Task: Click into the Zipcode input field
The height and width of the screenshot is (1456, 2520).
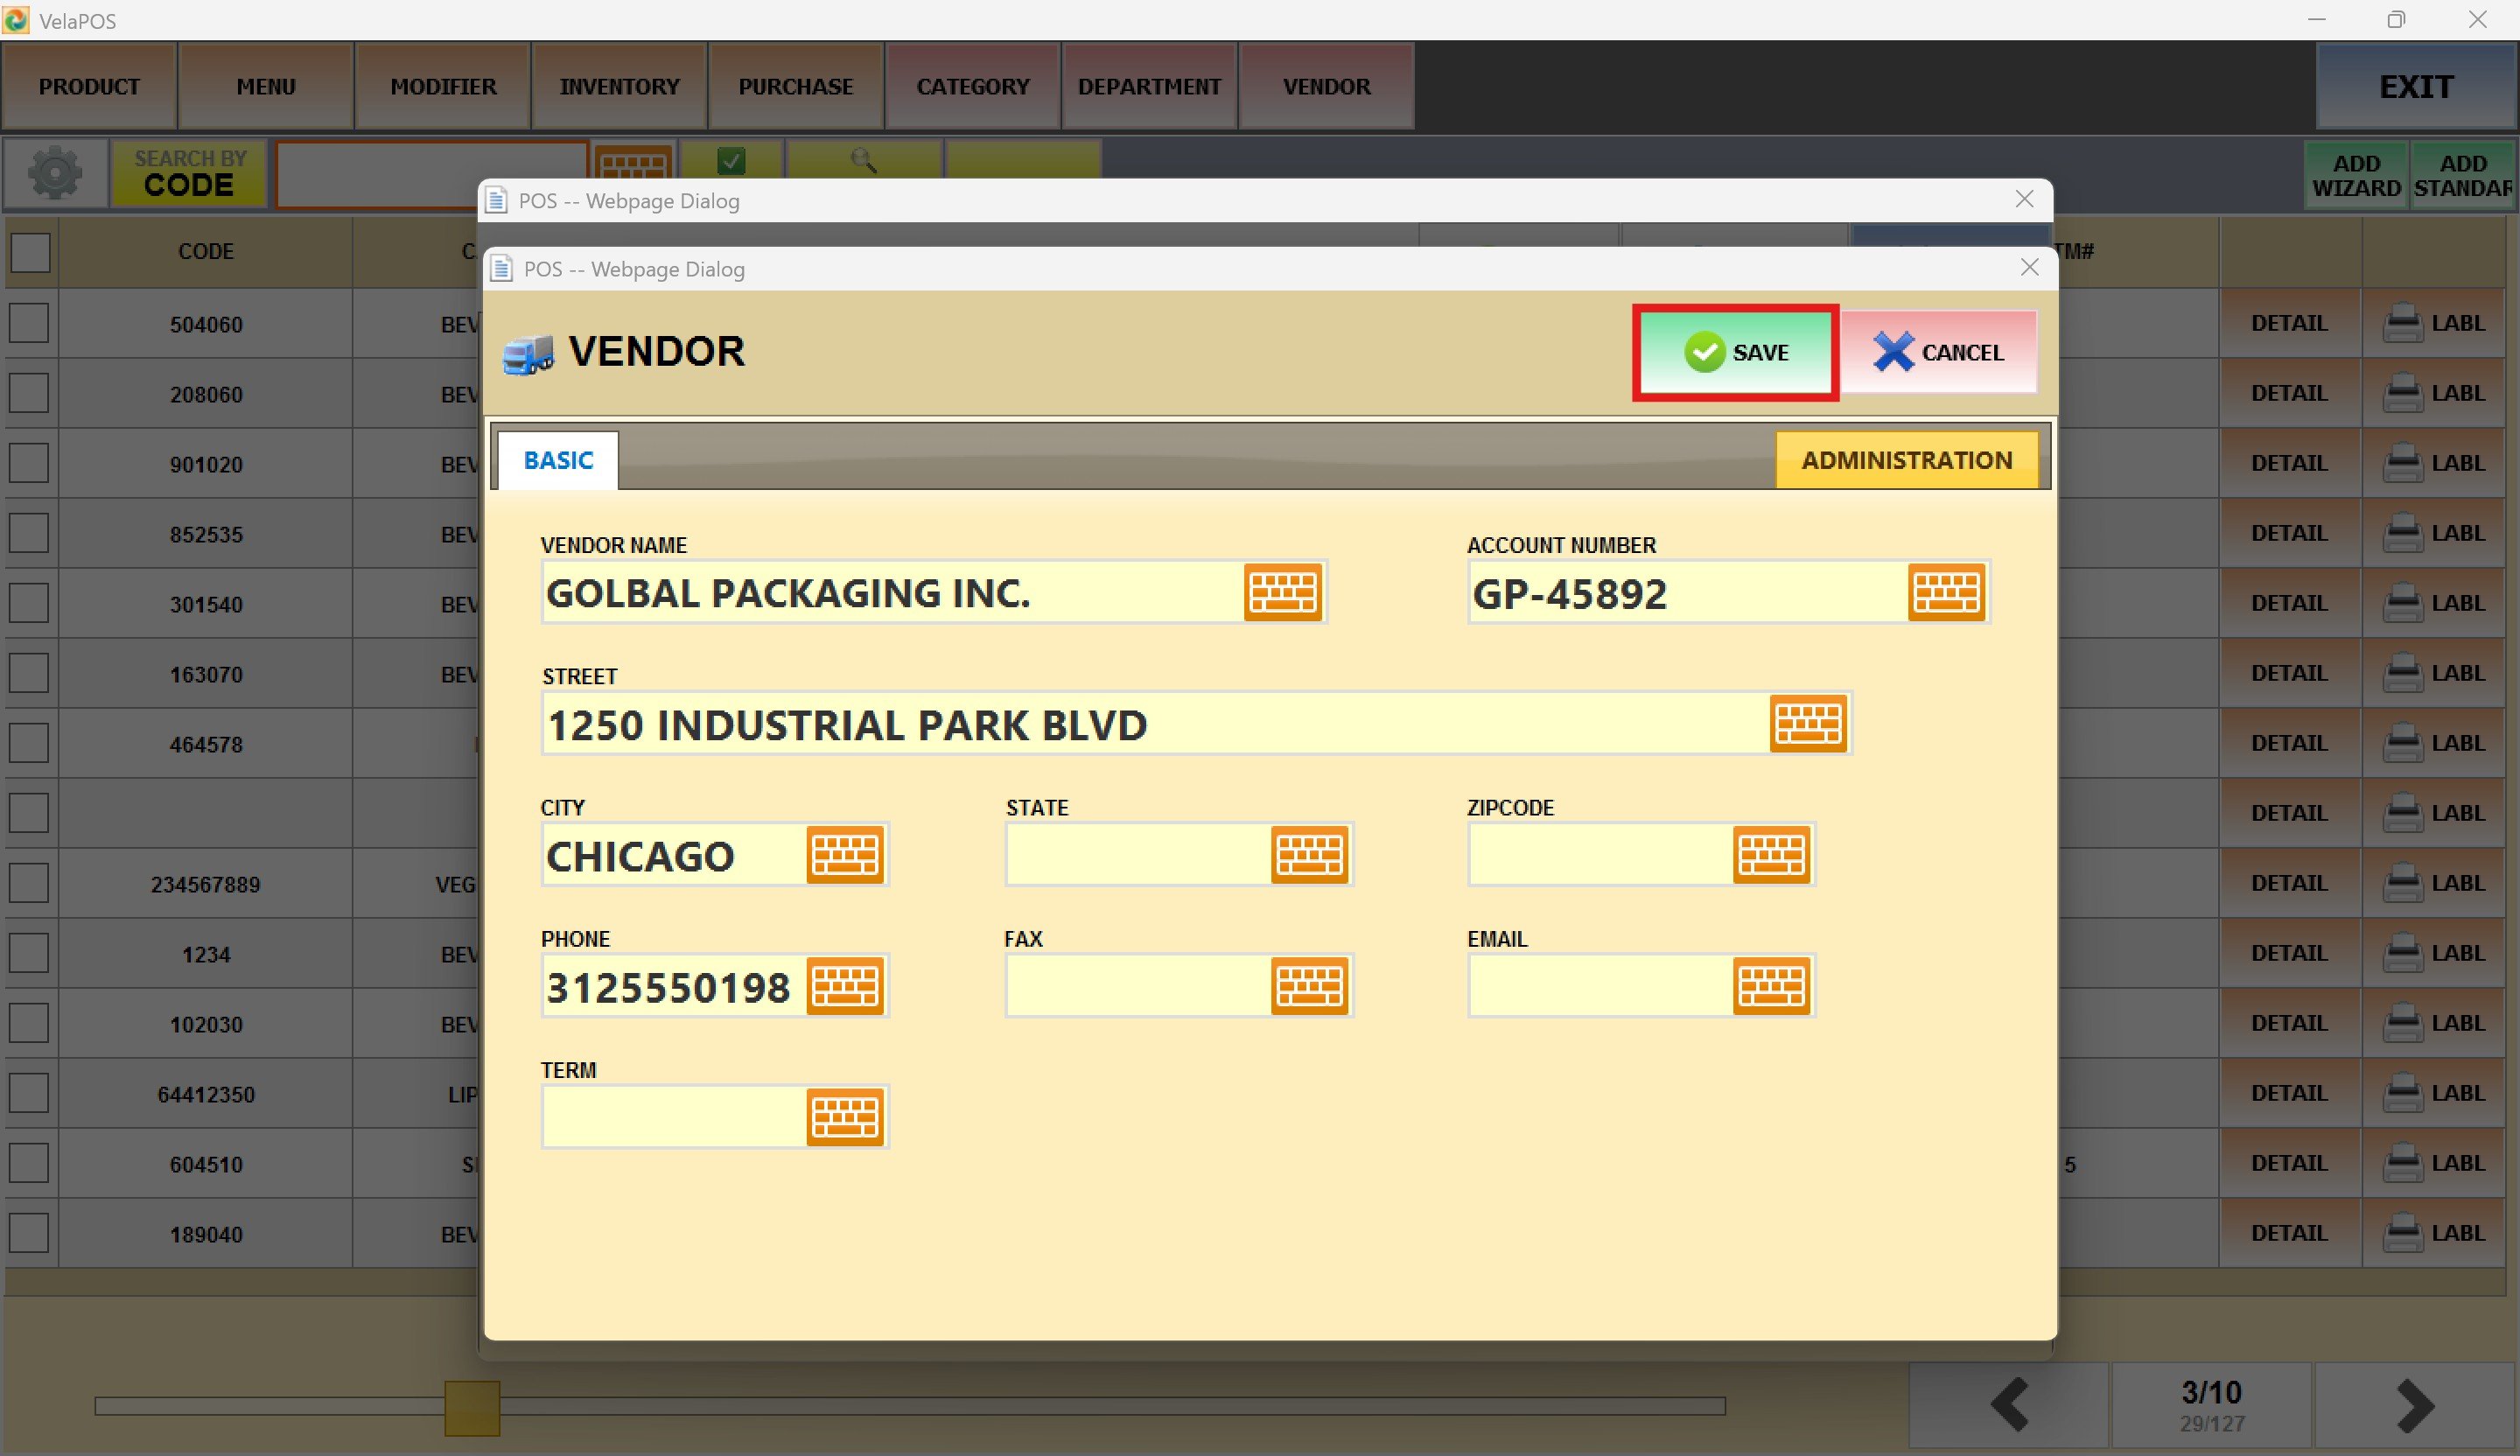Action: coord(1598,855)
